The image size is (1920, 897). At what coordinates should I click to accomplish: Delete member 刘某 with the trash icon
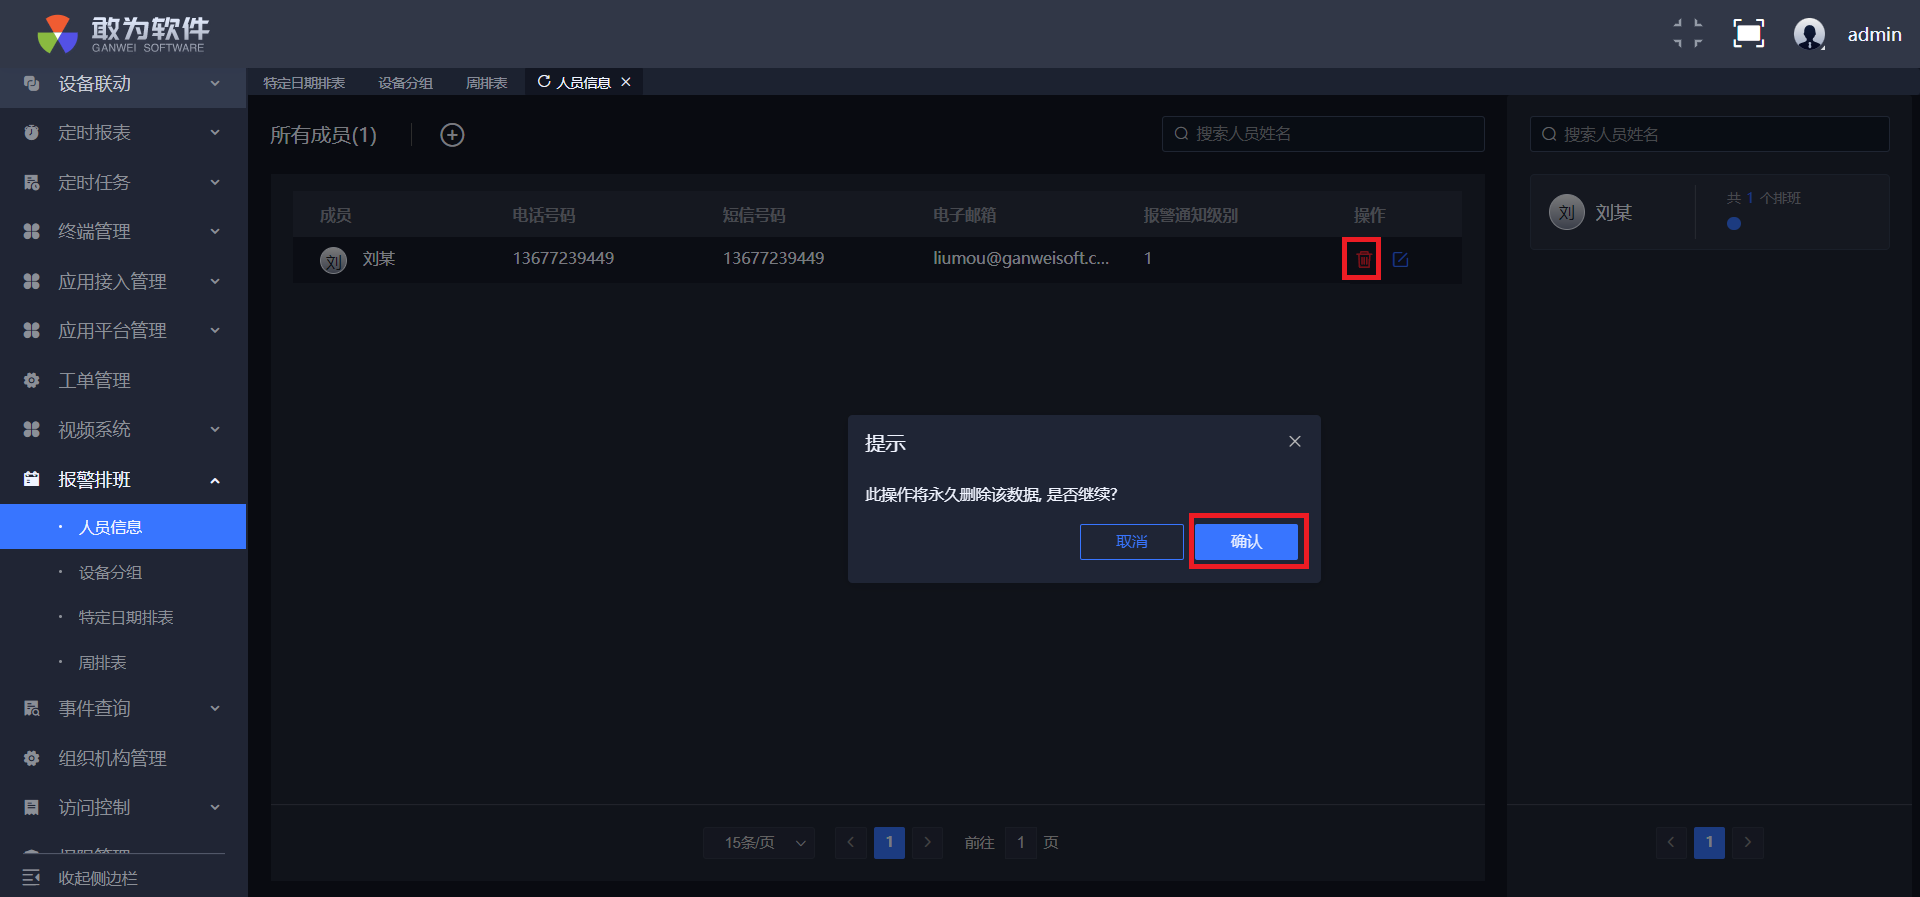click(x=1363, y=259)
